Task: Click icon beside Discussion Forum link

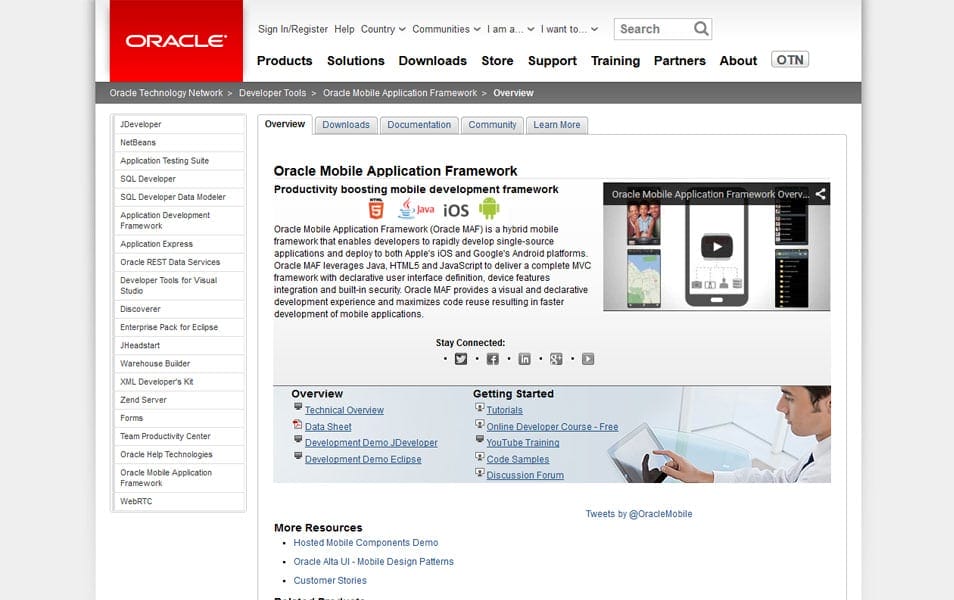Action: click(x=479, y=473)
